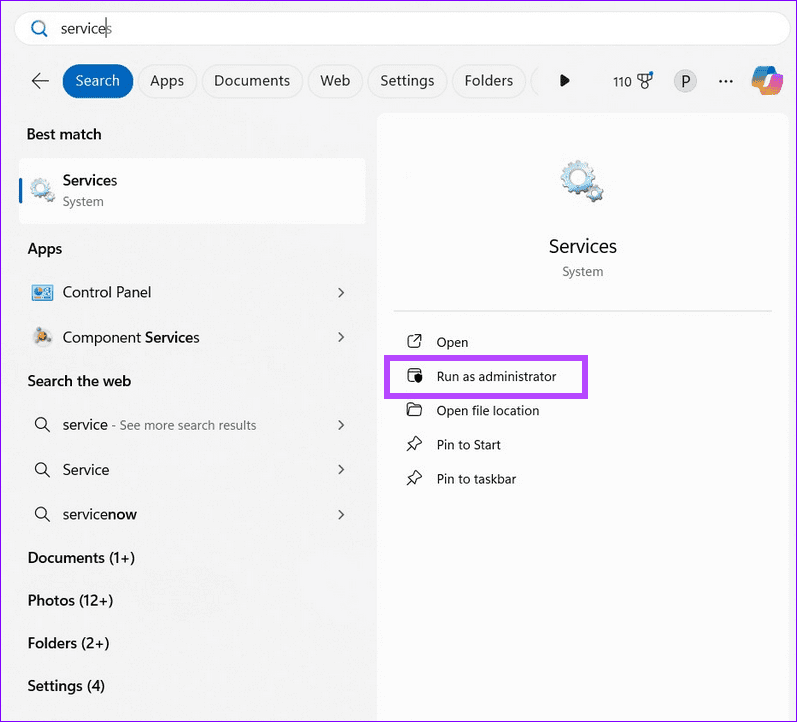The image size is (797, 722).
Task: Click the back arrow icon
Action: (x=40, y=81)
